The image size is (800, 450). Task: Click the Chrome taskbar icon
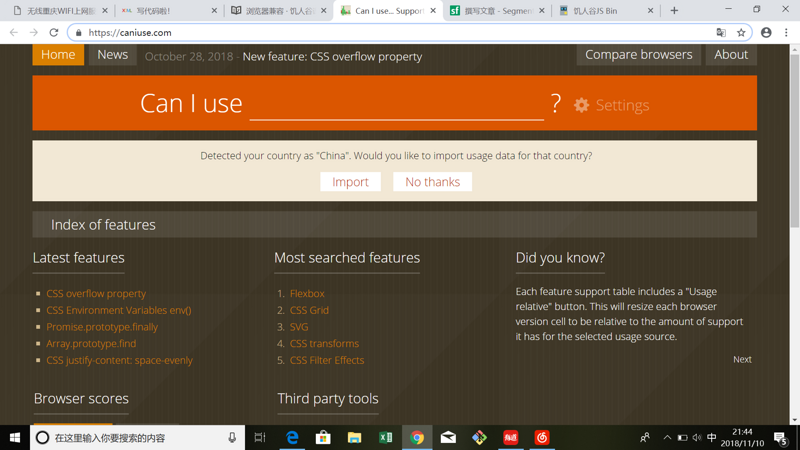(x=417, y=438)
